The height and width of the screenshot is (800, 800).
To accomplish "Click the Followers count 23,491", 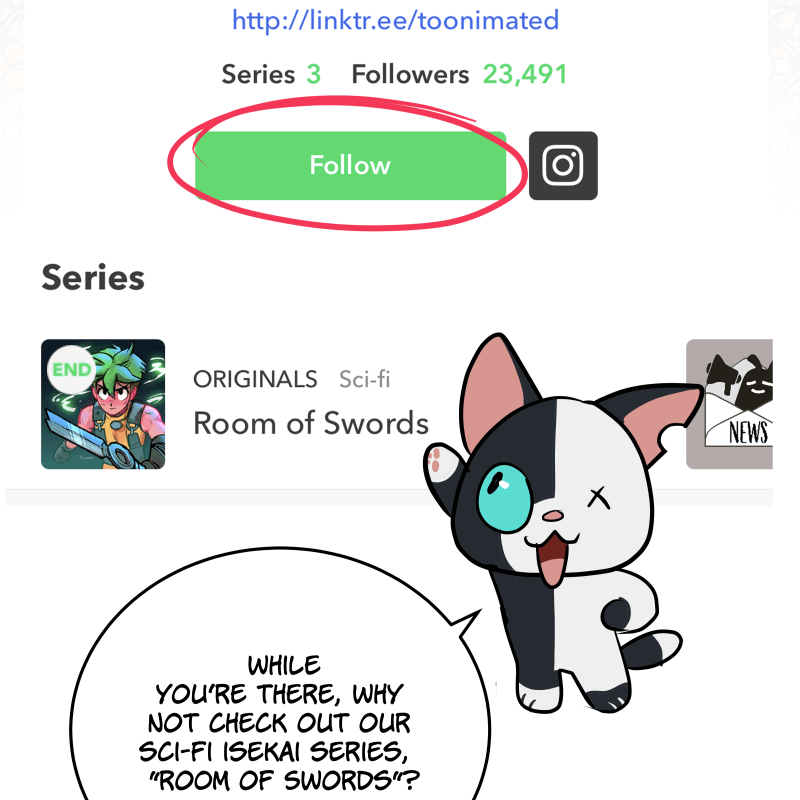I will [525, 74].
